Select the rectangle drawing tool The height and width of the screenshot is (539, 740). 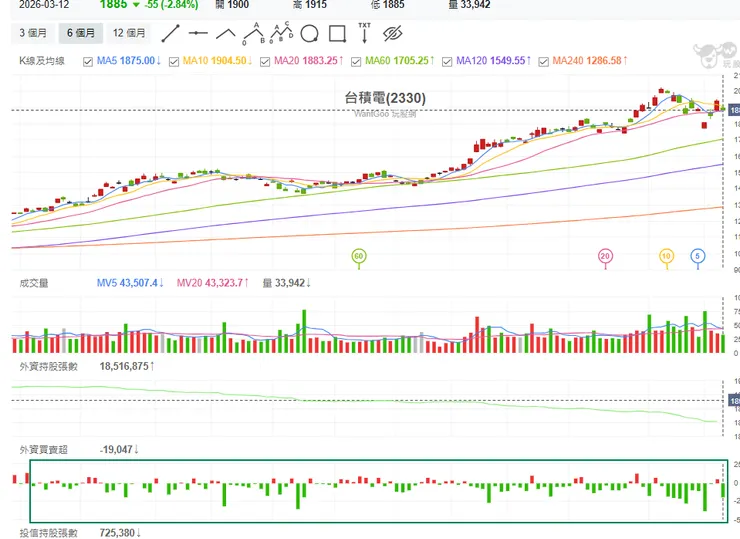point(337,34)
